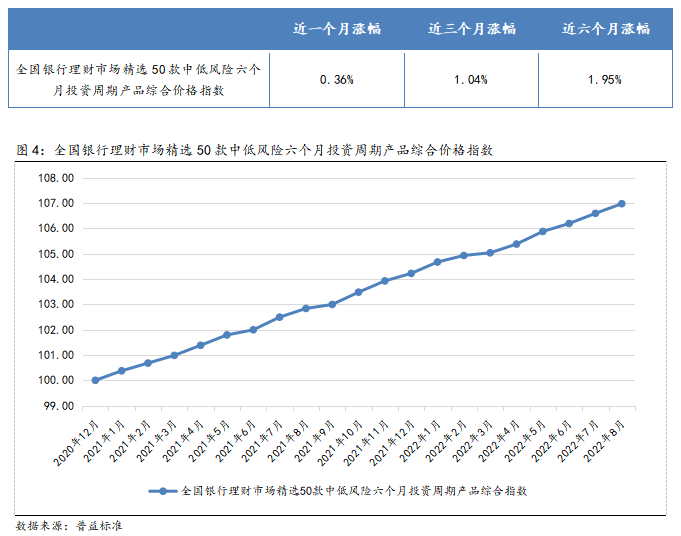Select the 2022年4月 x-axis label
The image size is (681, 536).
click(503, 442)
